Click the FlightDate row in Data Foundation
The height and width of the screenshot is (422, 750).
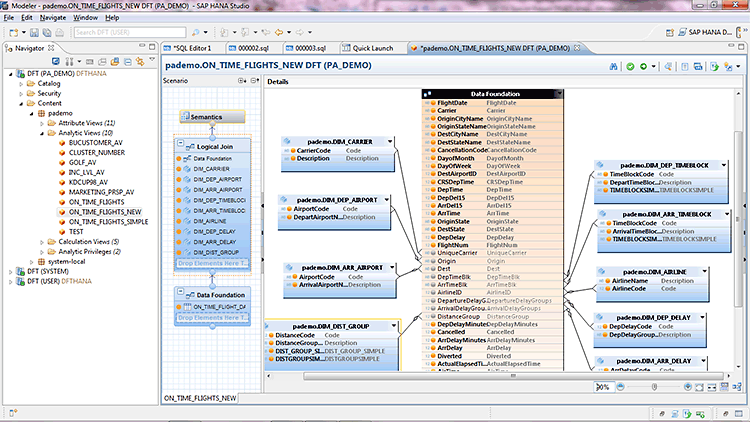[493, 103]
